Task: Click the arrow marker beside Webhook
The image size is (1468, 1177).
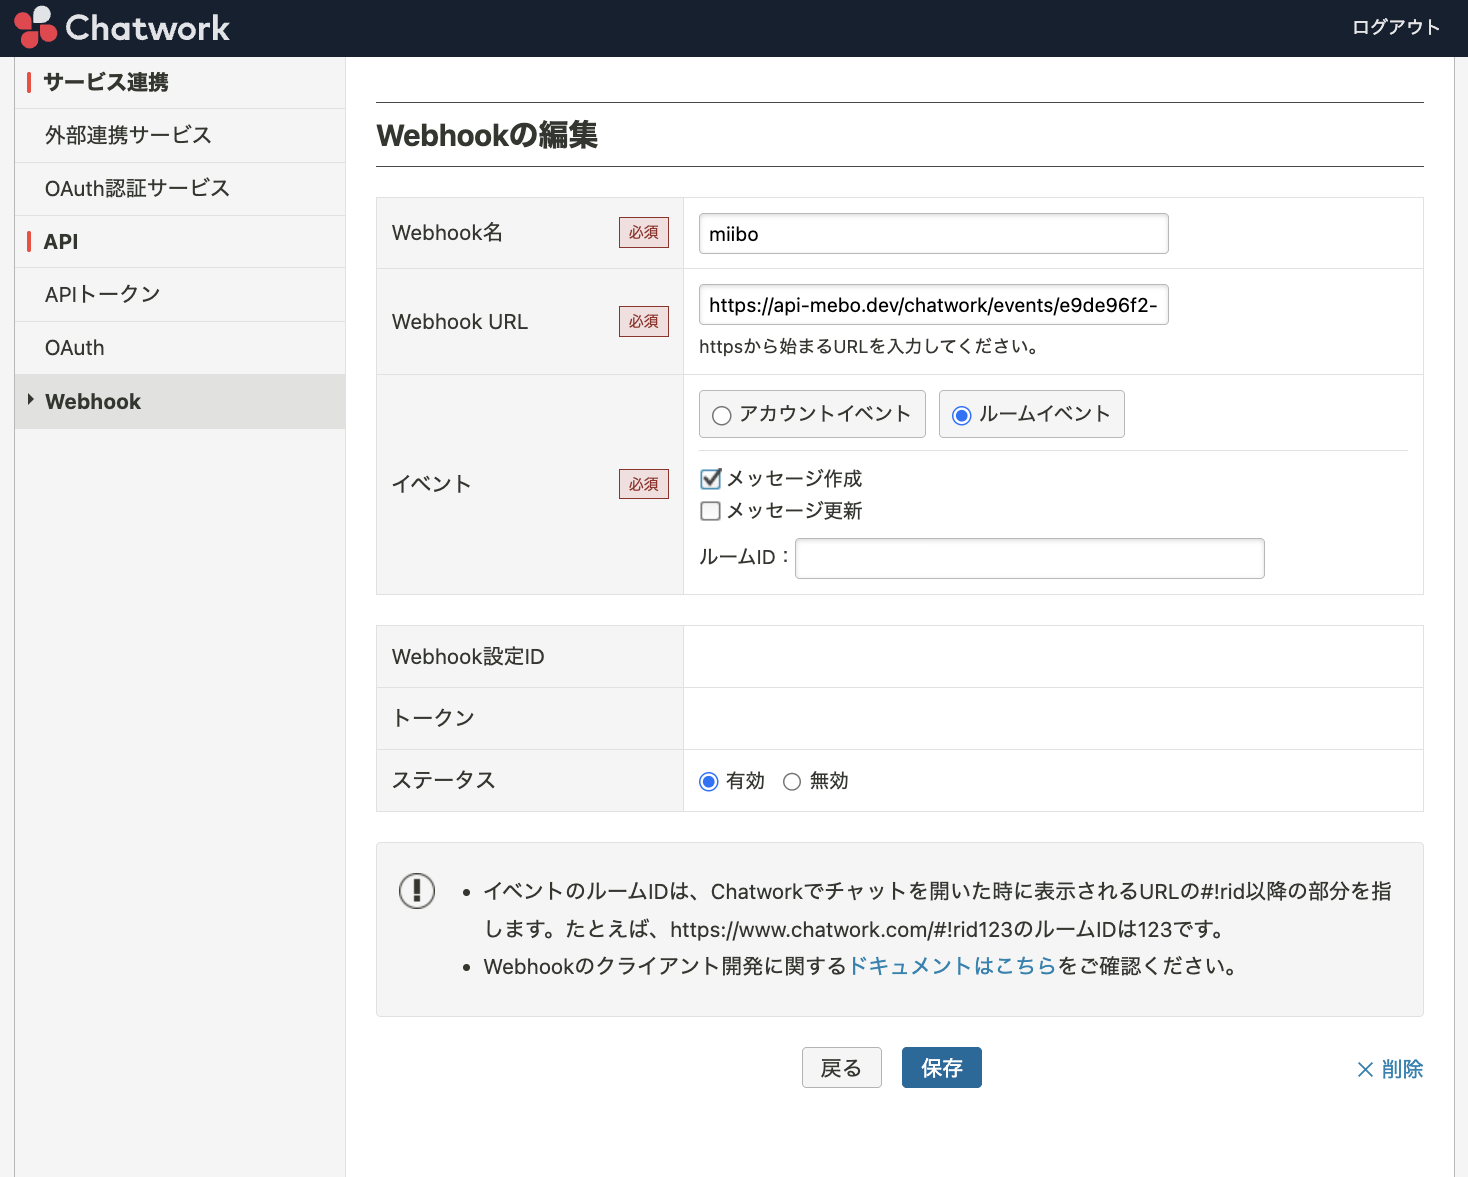Action: click(x=31, y=400)
